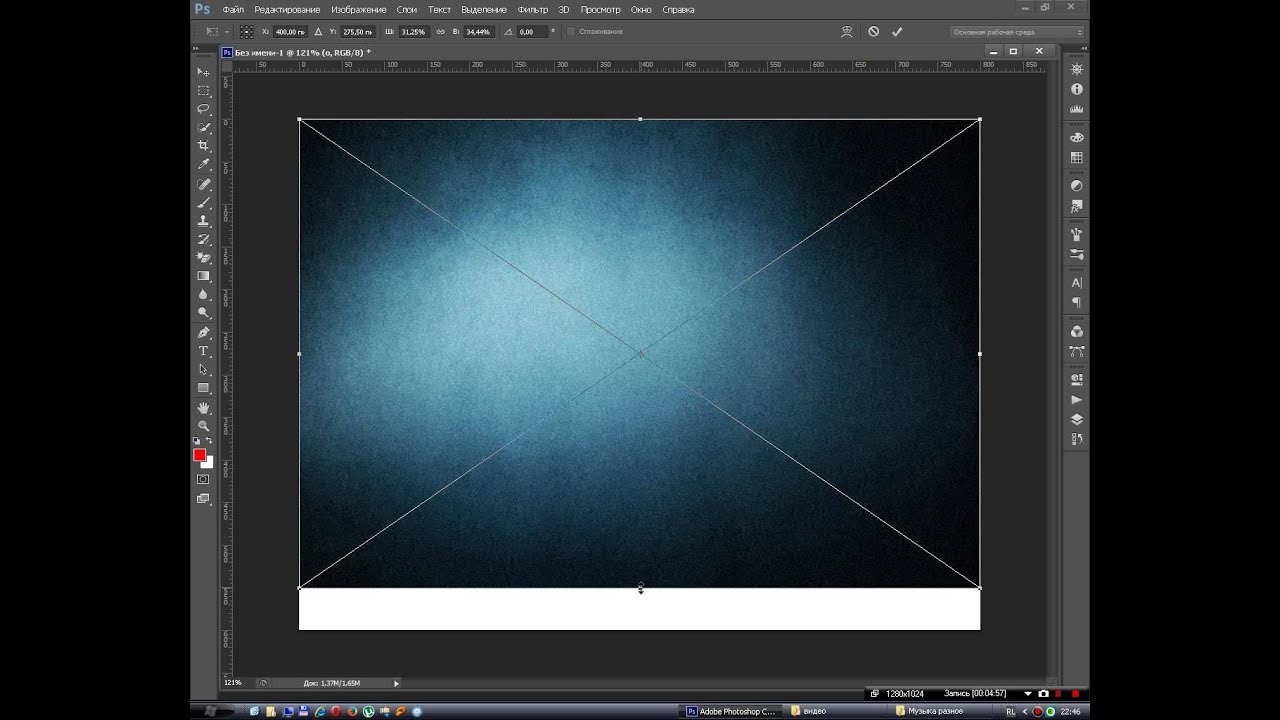Click the X position field
Image resolution: width=1280 pixels, height=720 pixels.
(x=290, y=32)
